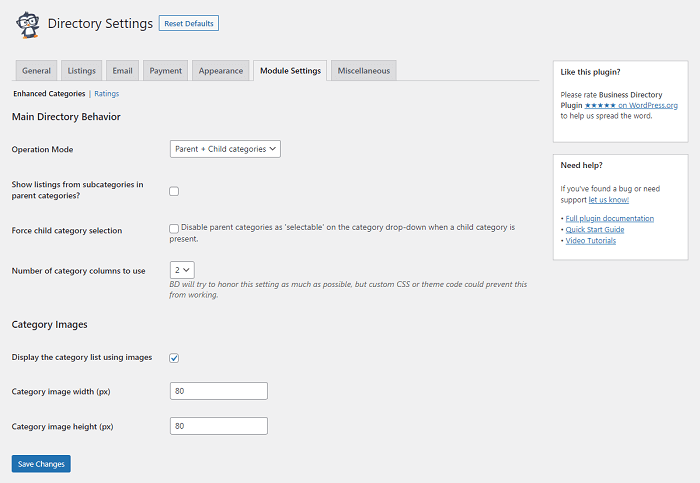
Task: Select the Appearance tab
Action: (221, 71)
